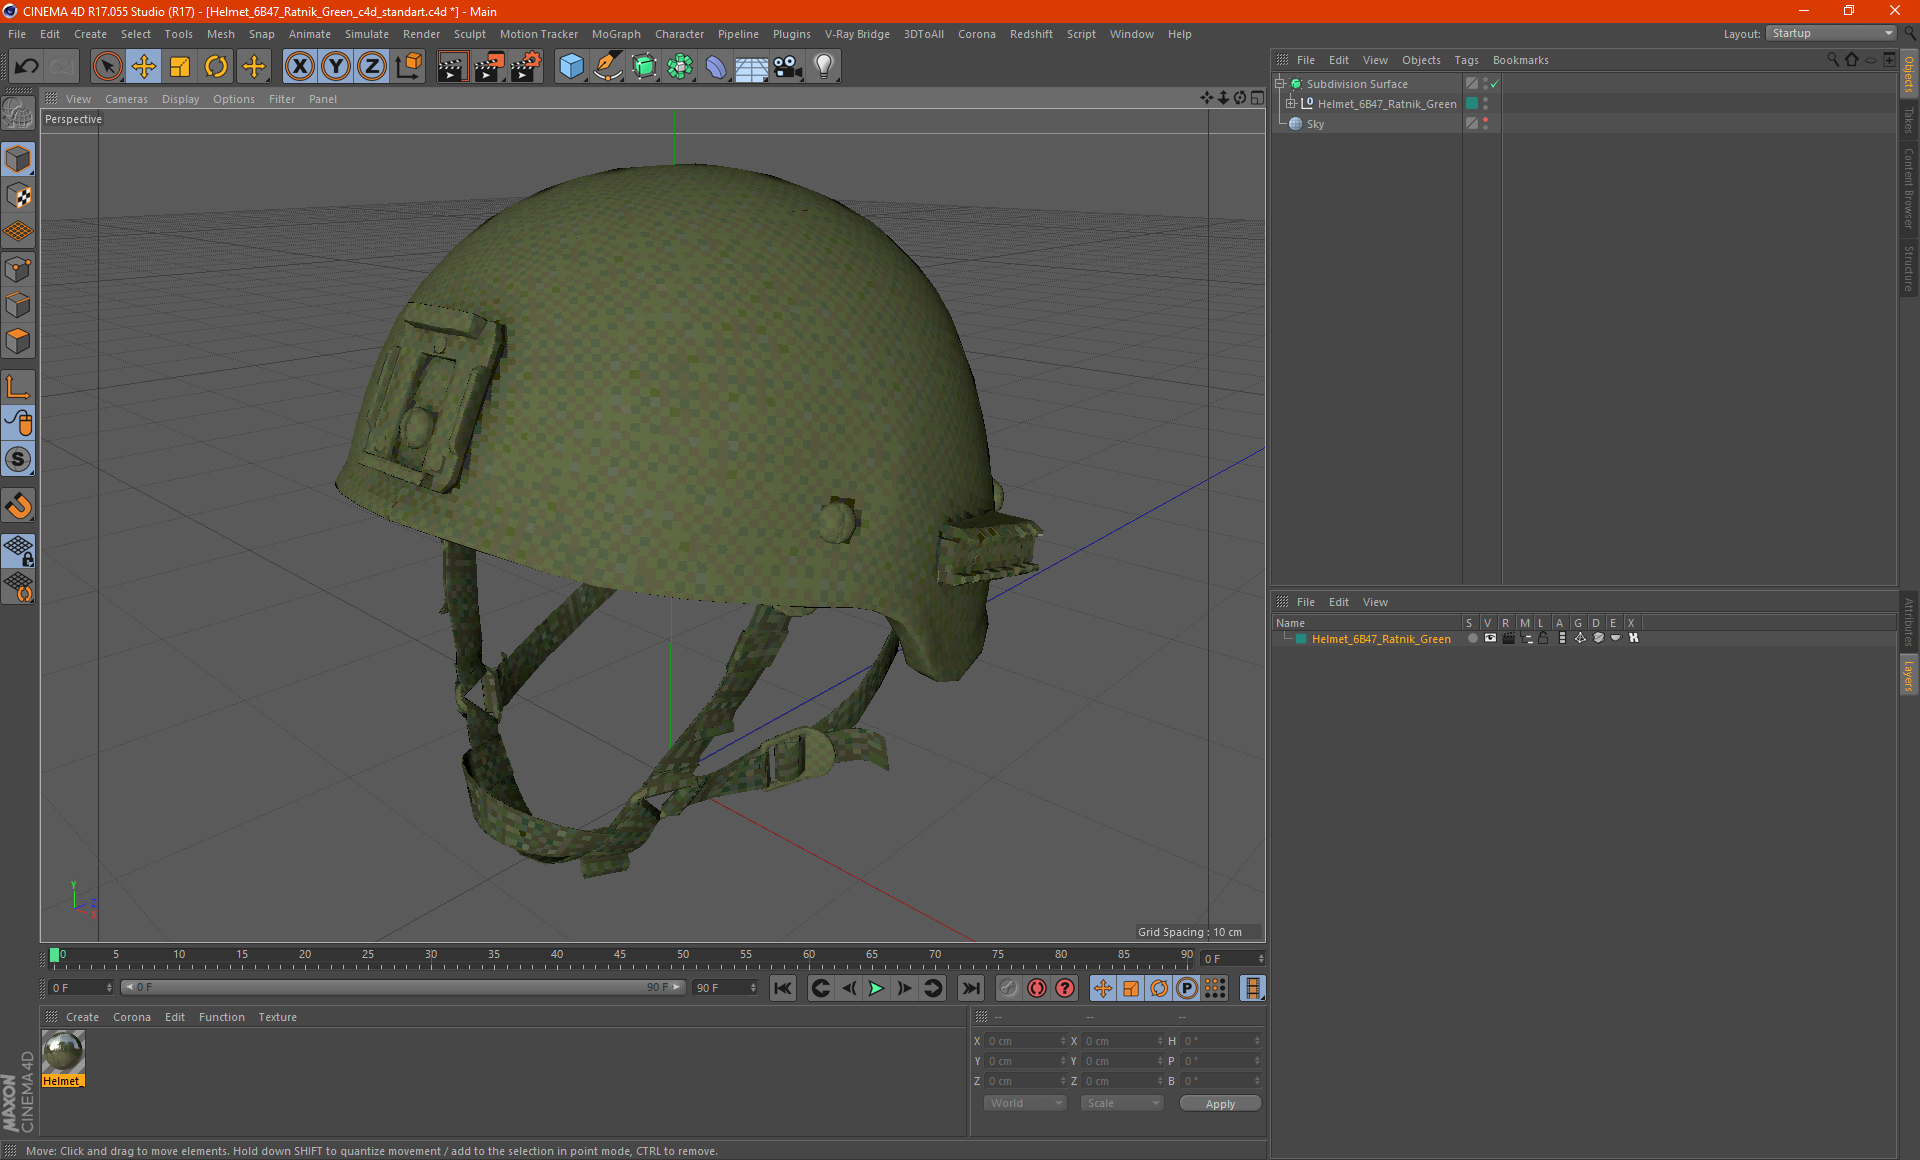Toggle the Y axis lock

click(336, 67)
